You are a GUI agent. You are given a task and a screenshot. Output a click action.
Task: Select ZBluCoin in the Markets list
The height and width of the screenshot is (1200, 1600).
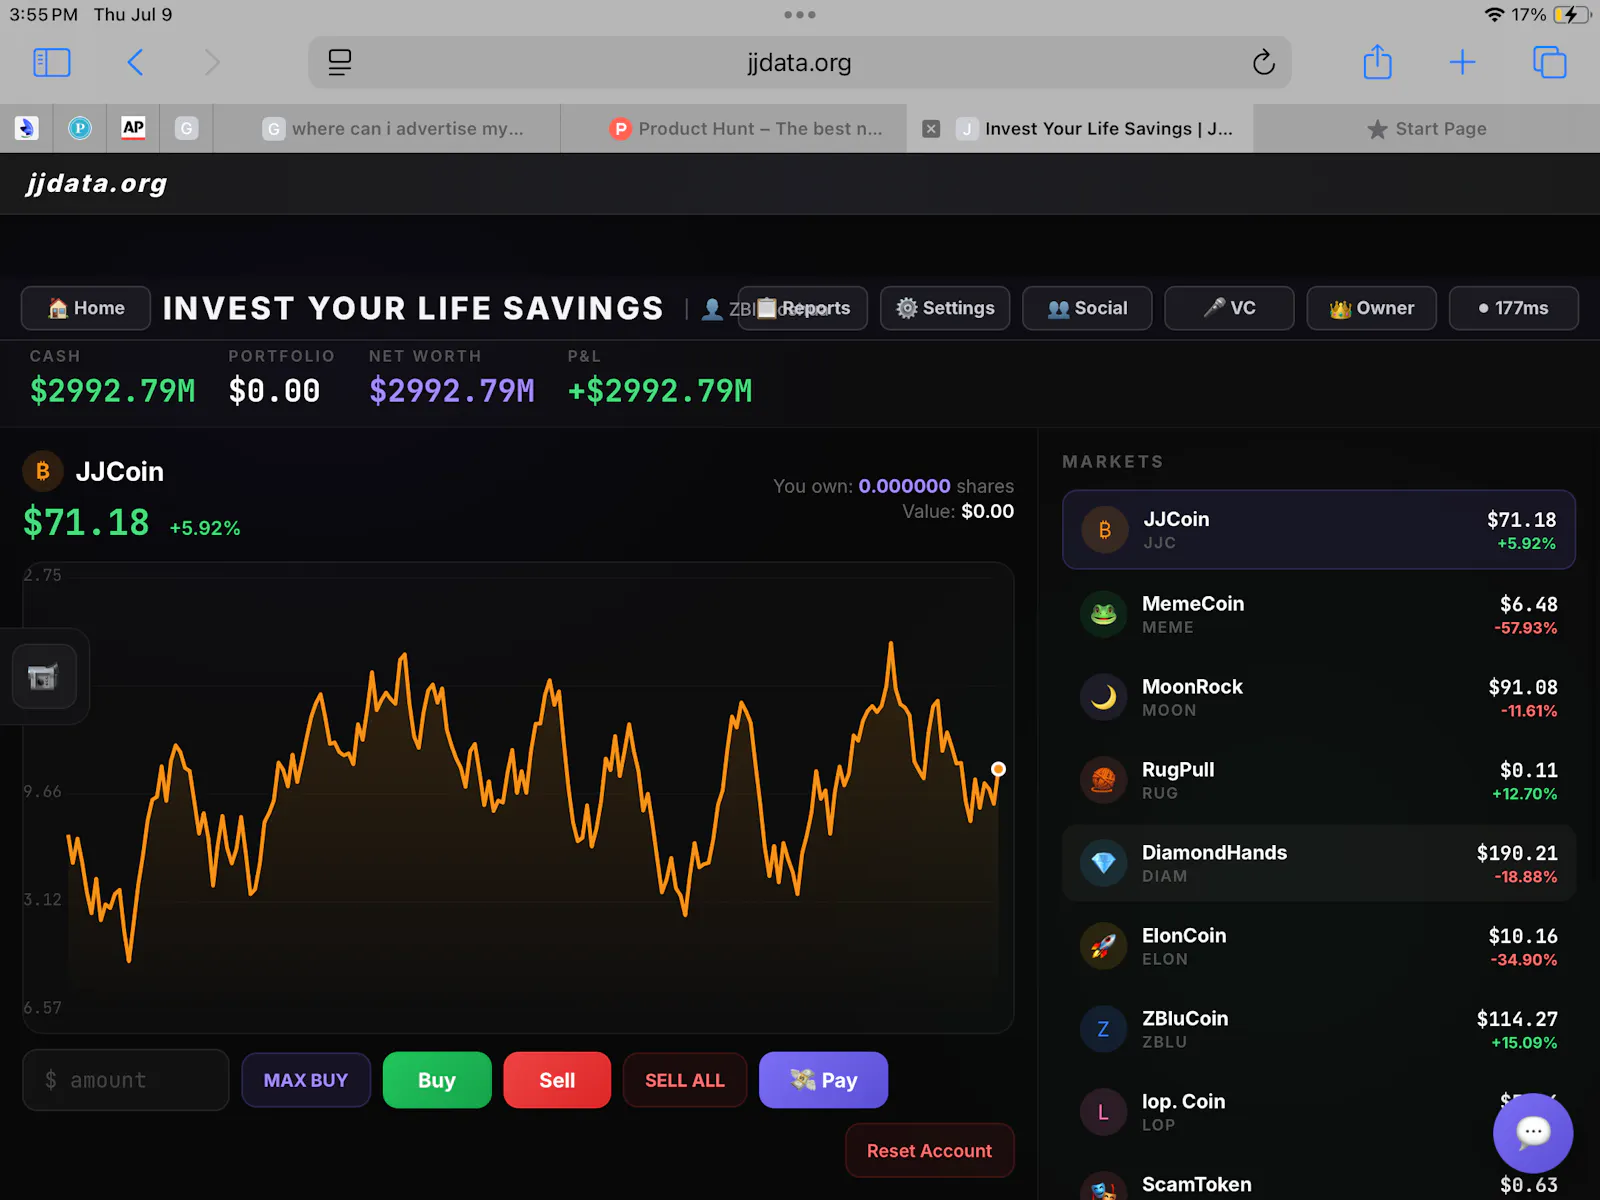tap(1319, 1029)
